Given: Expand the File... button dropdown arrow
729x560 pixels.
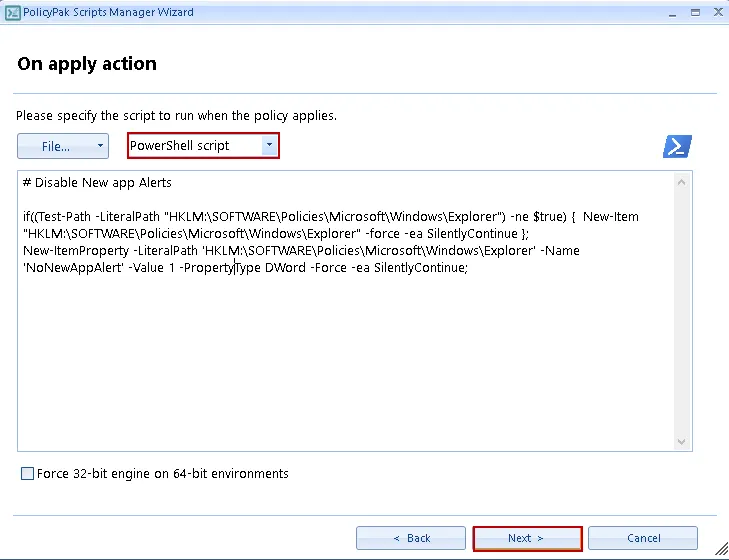Looking at the screenshot, I should tap(100, 146).
